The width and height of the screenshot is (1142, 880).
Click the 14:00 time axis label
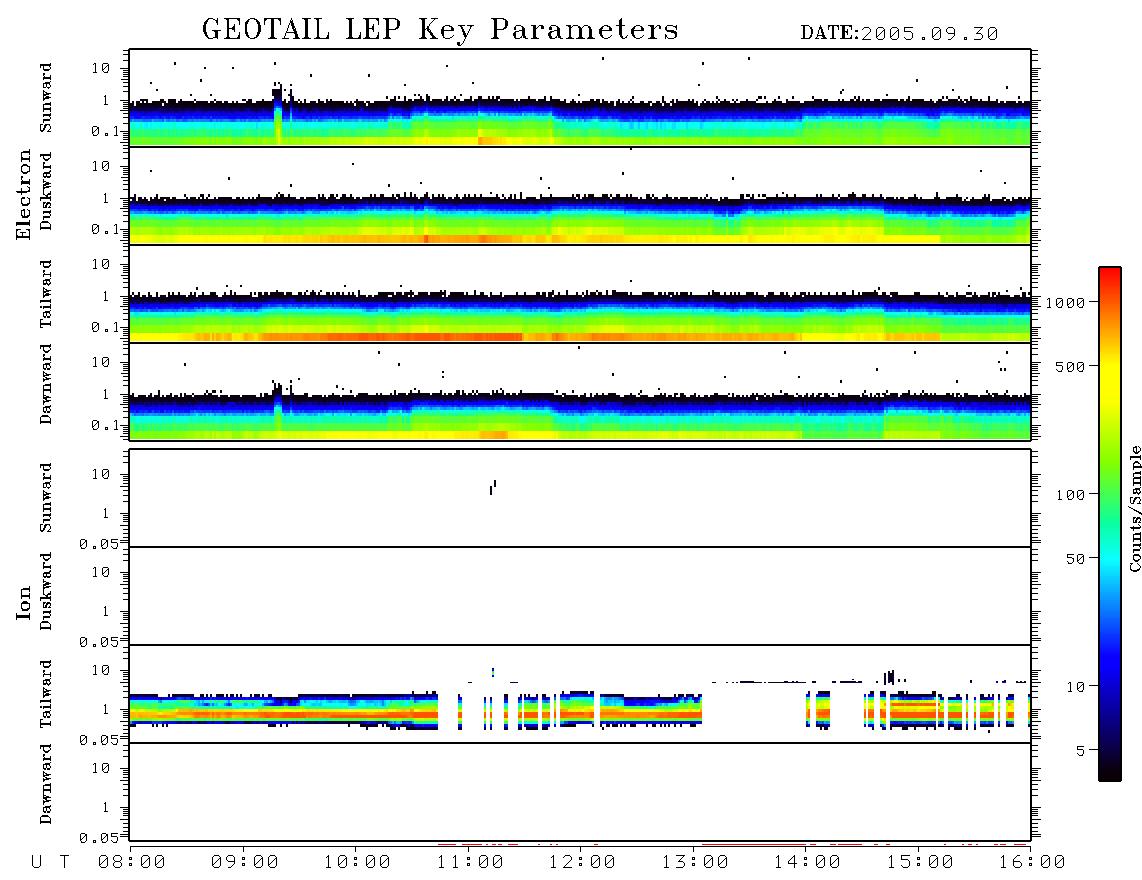[807, 862]
